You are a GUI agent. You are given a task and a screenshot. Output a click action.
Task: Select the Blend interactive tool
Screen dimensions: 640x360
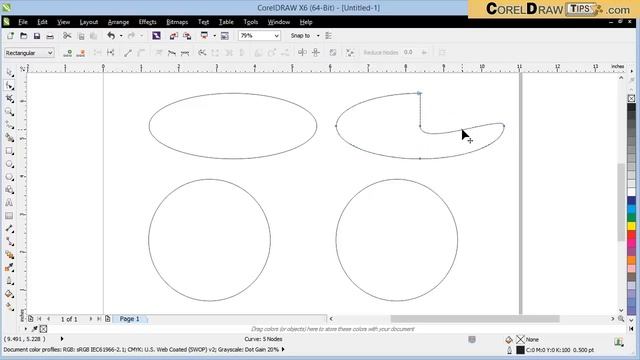pyautogui.click(x=9, y=255)
